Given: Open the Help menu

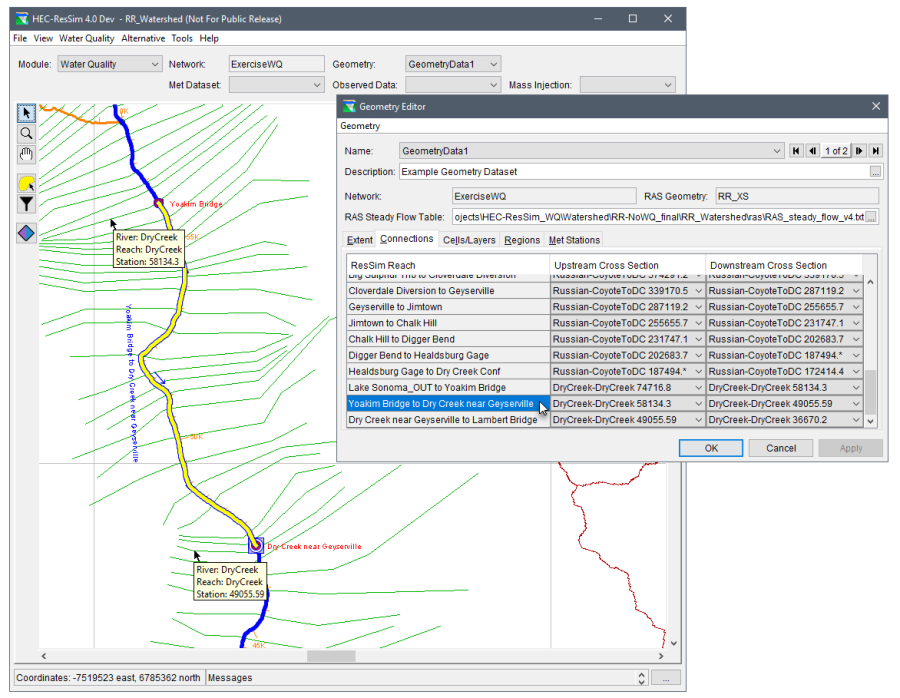Looking at the screenshot, I should [x=209, y=38].
